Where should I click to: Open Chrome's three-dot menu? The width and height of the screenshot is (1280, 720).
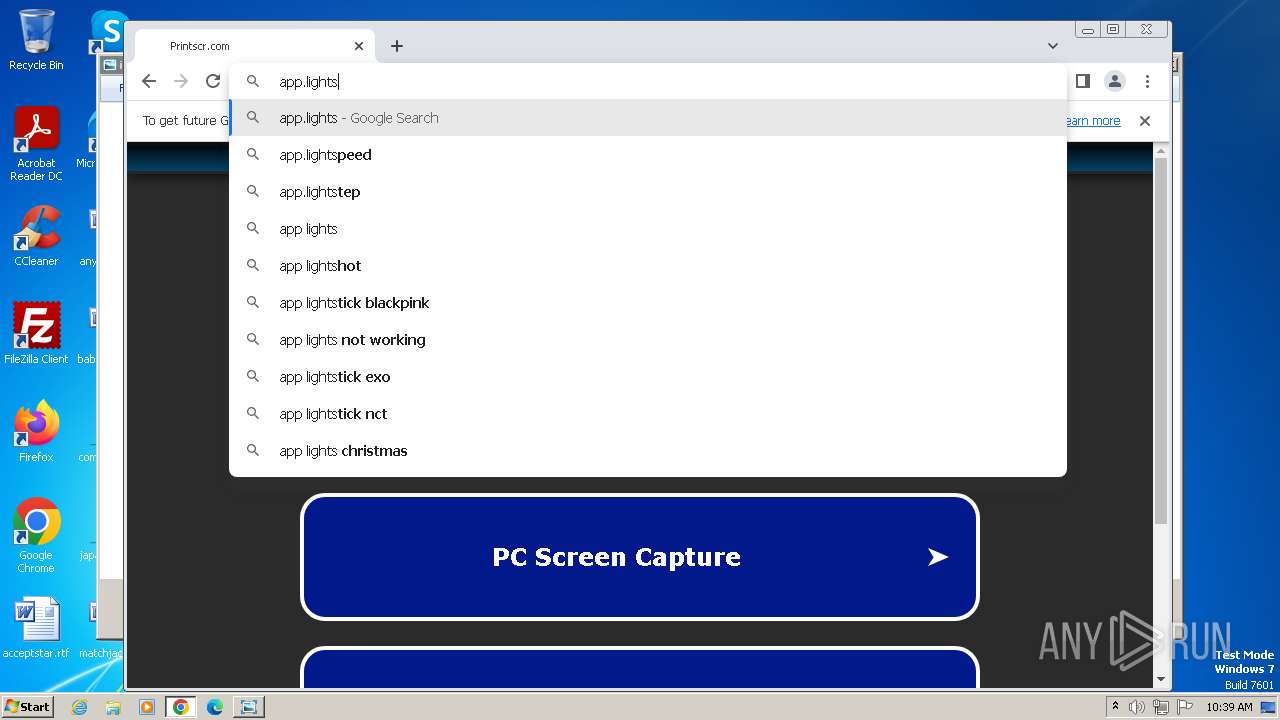[x=1148, y=81]
